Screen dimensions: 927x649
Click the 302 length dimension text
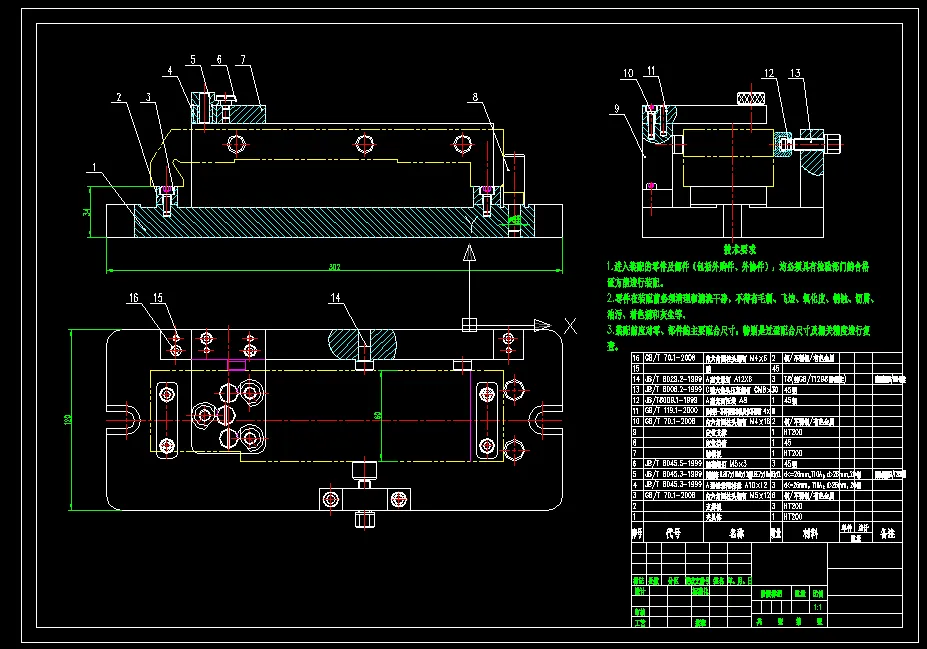(335, 267)
